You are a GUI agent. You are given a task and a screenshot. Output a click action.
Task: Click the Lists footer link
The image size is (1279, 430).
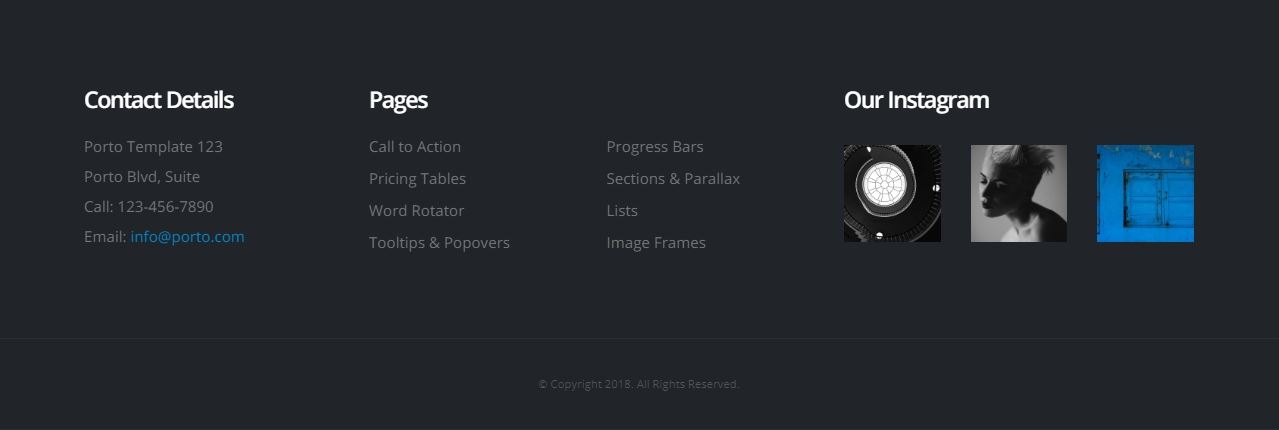622,211
